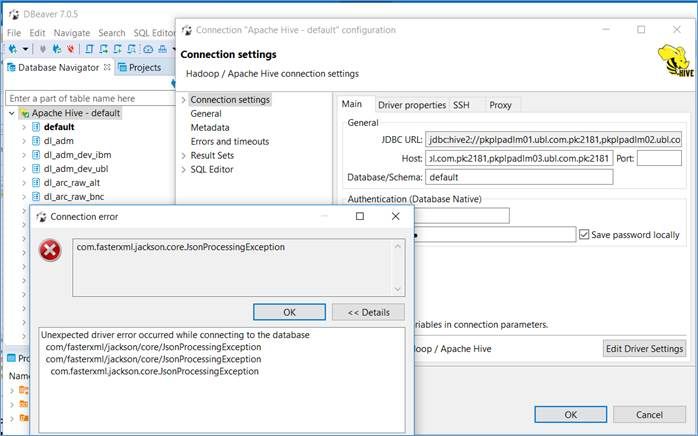Click the dl_adm_dev_ibm schema icon
This screenshot has height=436, width=698.
click(x=36, y=155)
